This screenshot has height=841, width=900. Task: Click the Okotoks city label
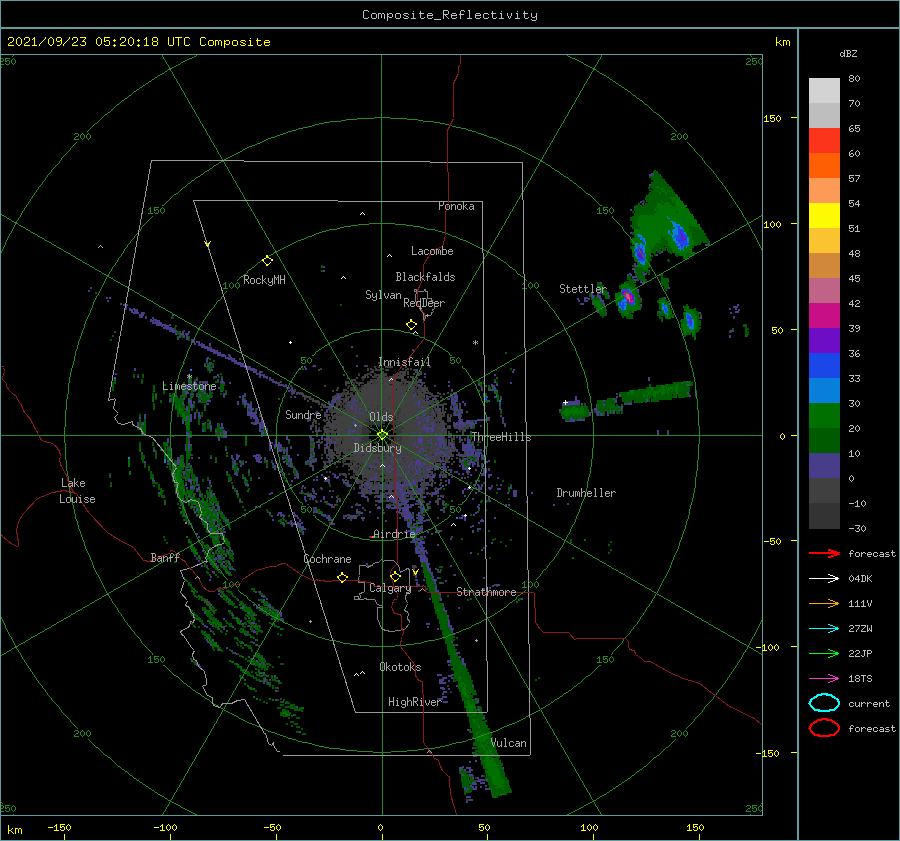tap(400, 667)
